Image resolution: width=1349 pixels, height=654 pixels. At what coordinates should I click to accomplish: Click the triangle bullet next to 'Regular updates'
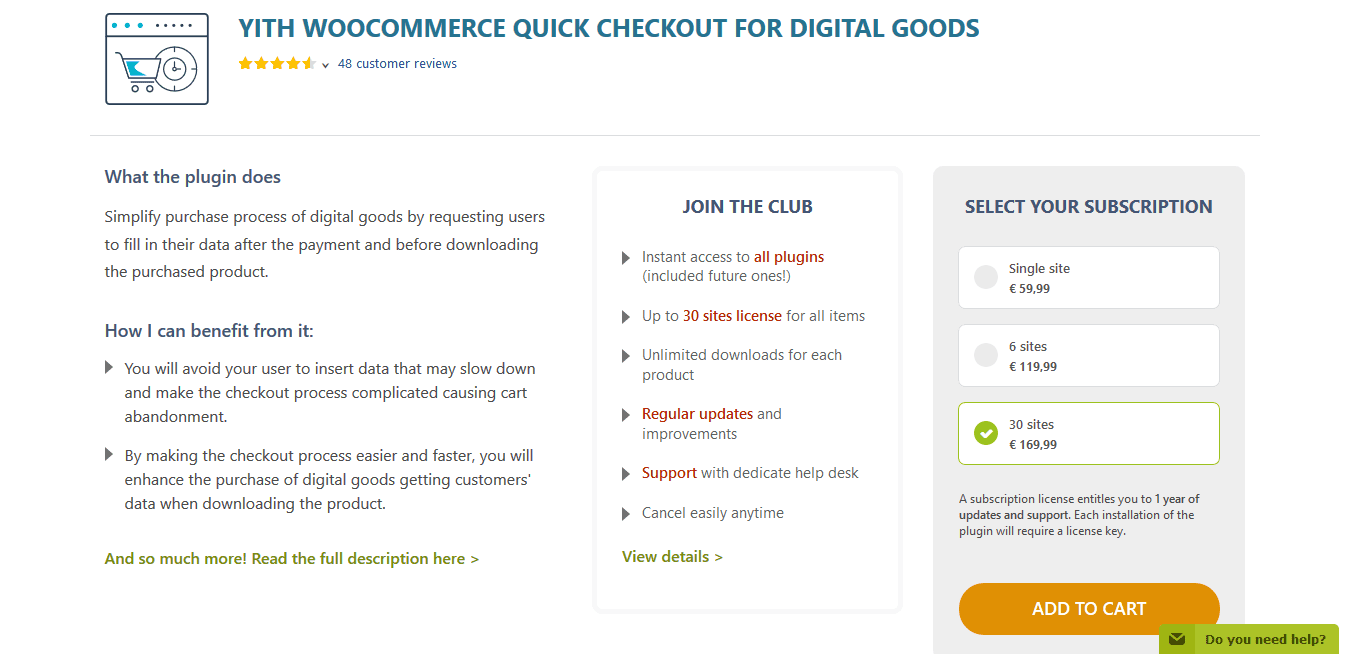click(626, 415)
